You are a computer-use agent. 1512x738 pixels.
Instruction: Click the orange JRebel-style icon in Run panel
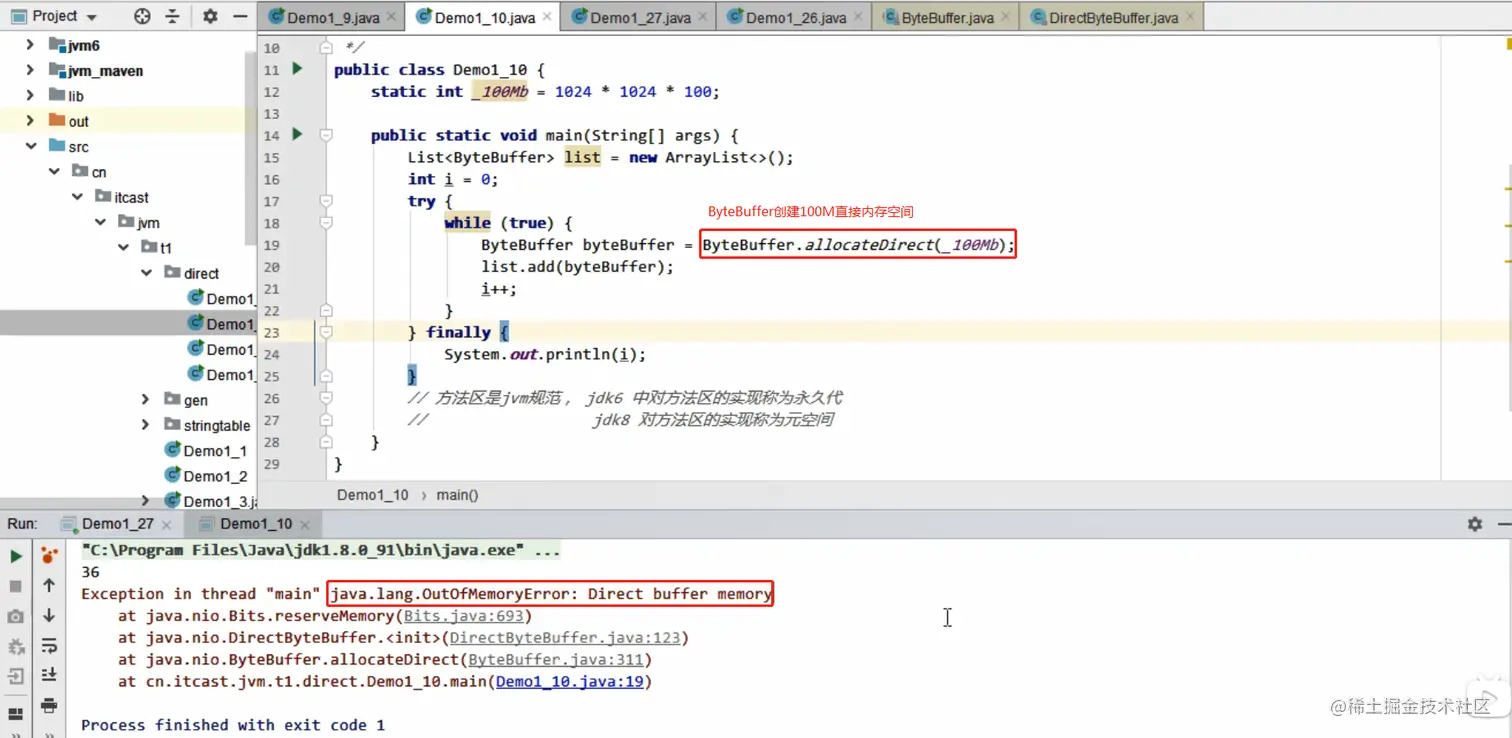(48, 555)
